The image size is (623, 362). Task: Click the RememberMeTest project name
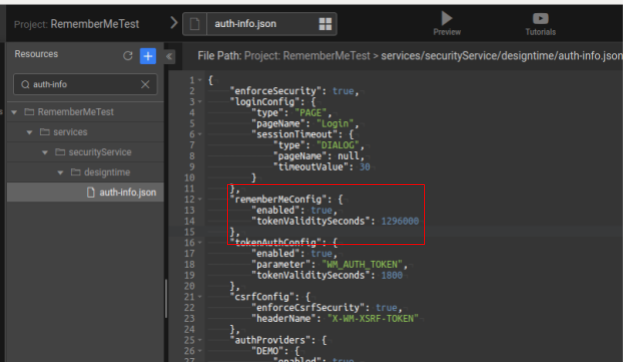pyautogui.click(x=95, y=24)
